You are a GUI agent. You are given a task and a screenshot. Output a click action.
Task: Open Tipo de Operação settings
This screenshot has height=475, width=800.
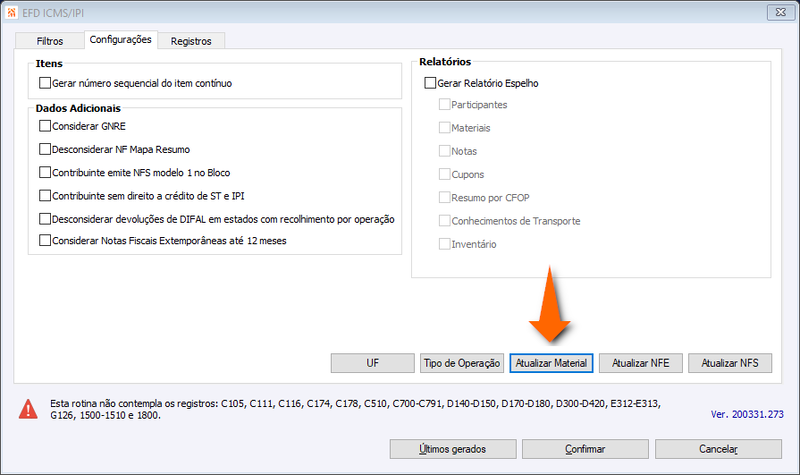coord(462,363)
